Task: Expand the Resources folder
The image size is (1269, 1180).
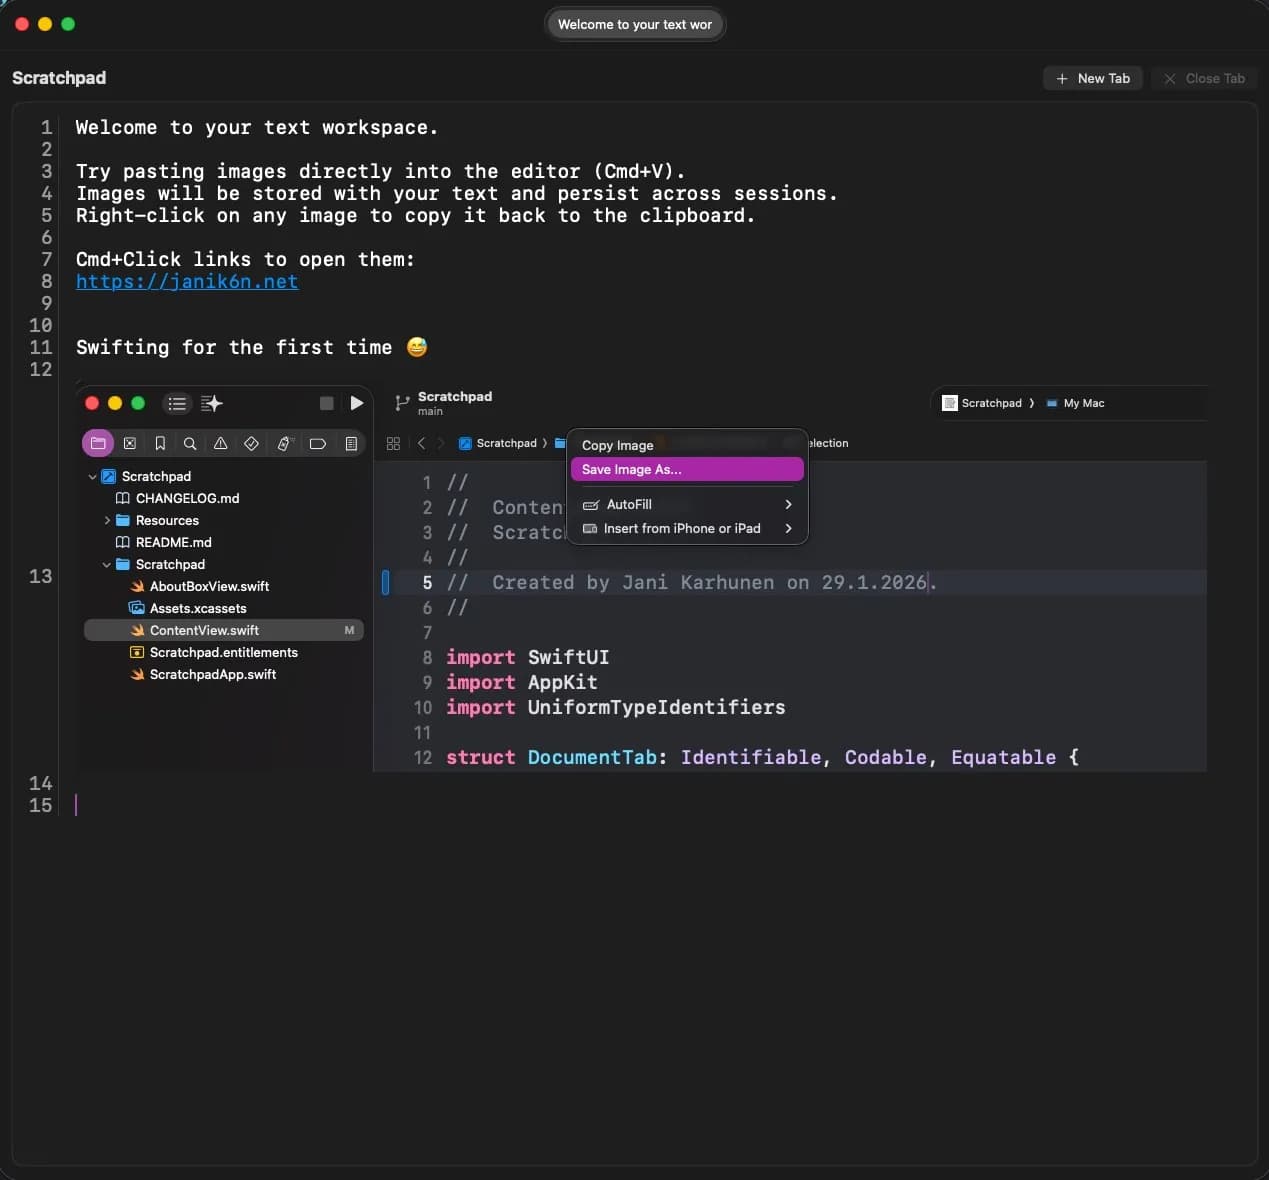Action: coord(107,521)
